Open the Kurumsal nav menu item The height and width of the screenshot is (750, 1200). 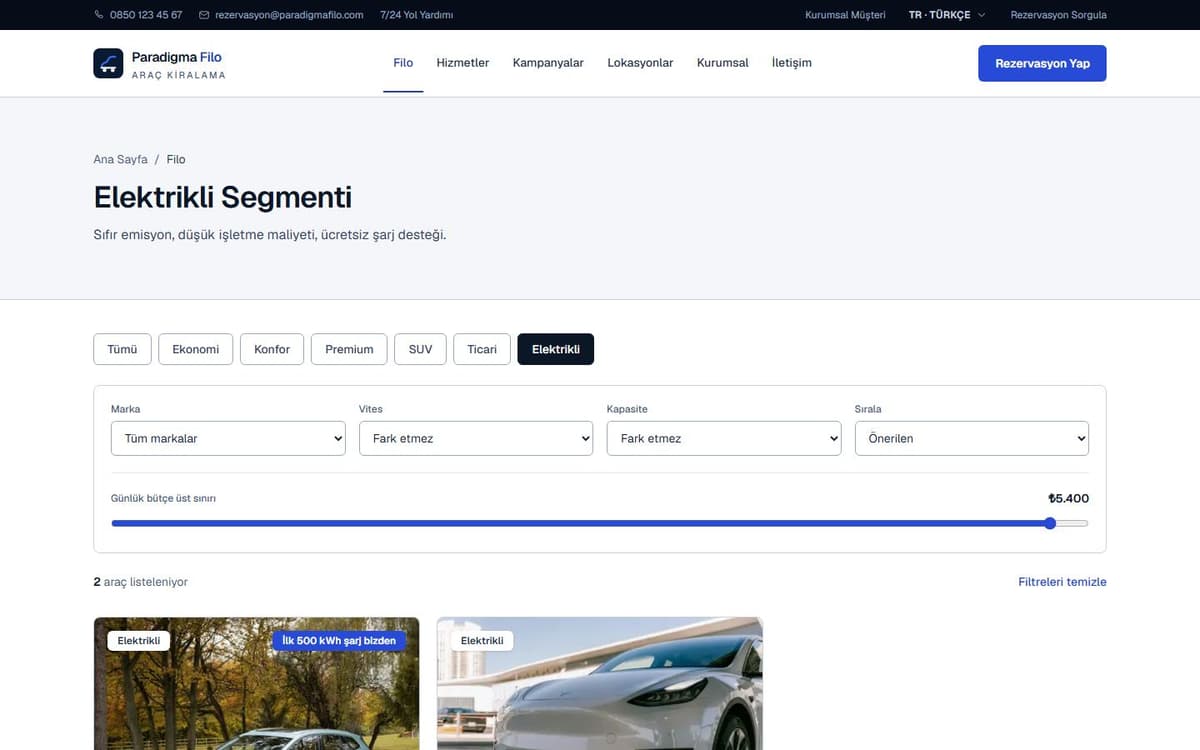pos(723,63)
